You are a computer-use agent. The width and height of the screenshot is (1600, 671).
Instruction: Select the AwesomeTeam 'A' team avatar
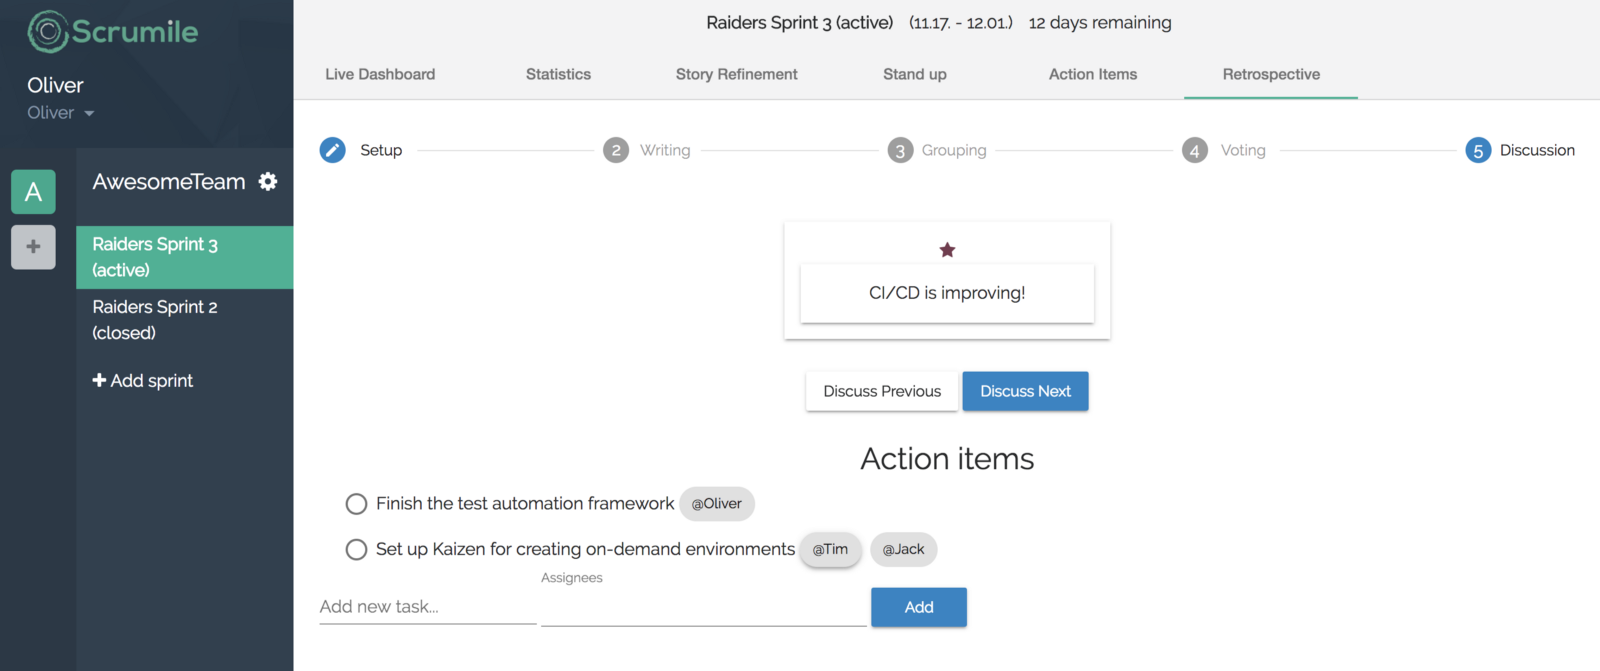coord(33,191)
